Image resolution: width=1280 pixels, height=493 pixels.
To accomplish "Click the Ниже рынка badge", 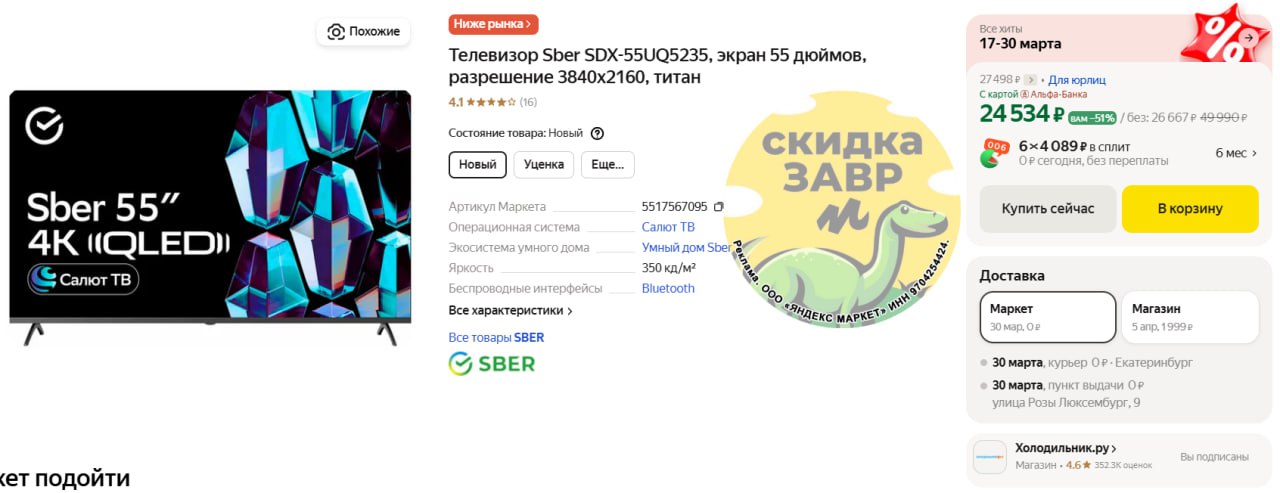I will tap(493, 24).
